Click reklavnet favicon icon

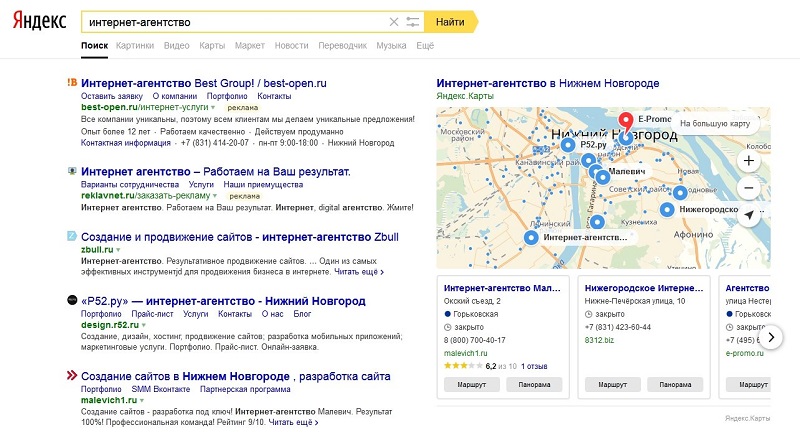pos(72,171)
